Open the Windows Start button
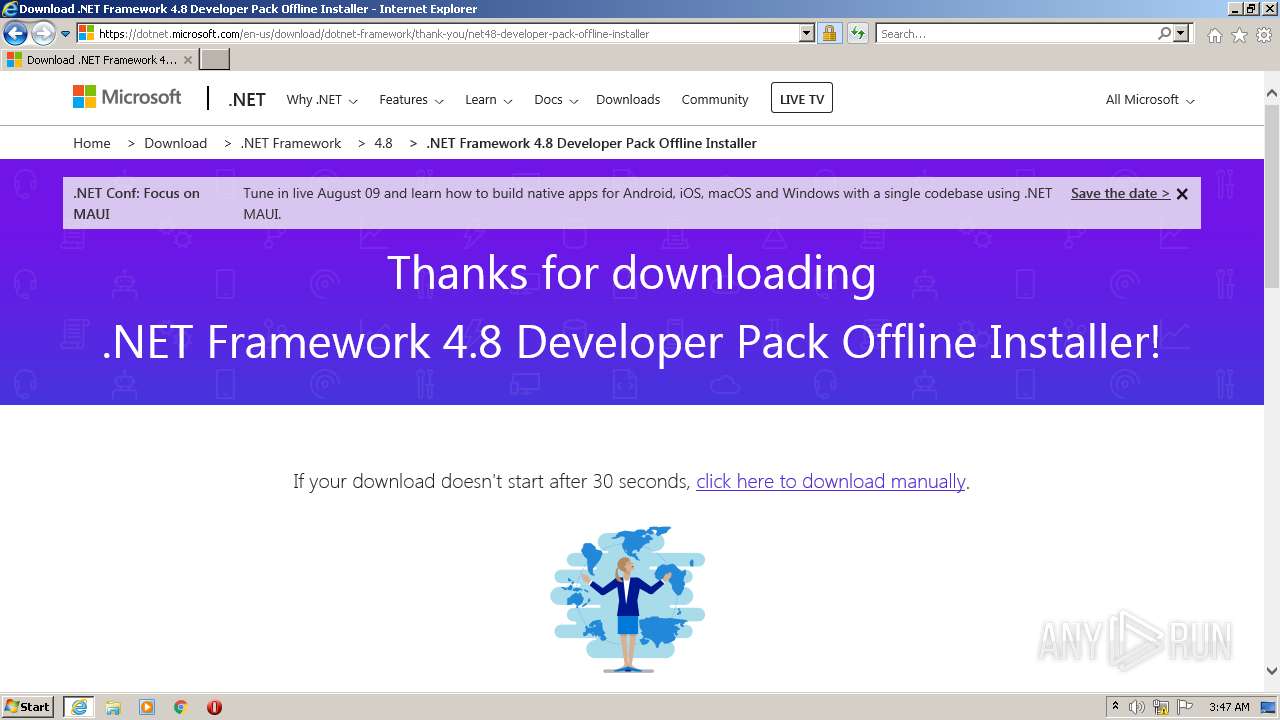The height and width of the screenshot is (720, 1280). click(28, 706)
